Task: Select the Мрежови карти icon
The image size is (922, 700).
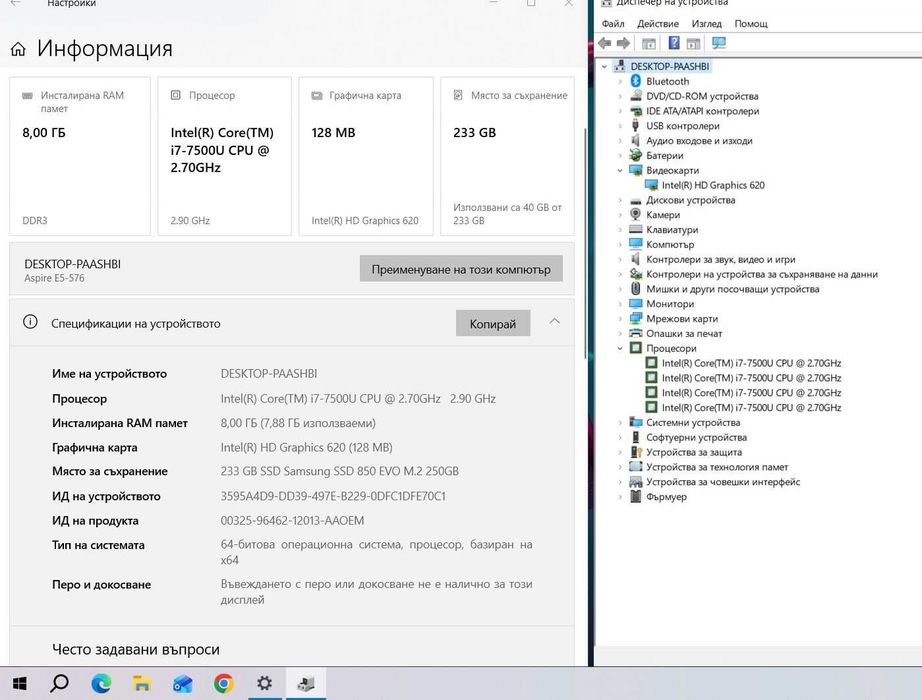Action: tap(635, 318)
